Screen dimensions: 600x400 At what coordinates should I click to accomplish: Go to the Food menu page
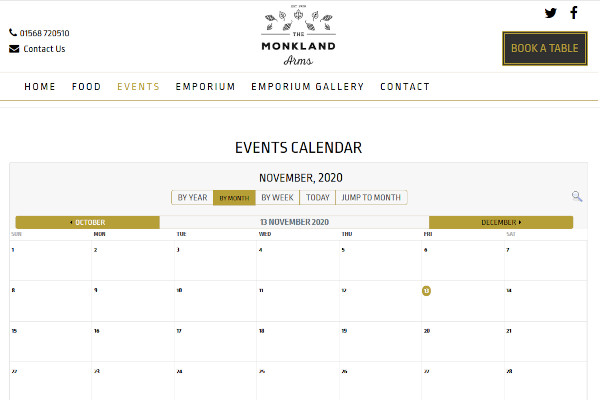pos(87,87)
